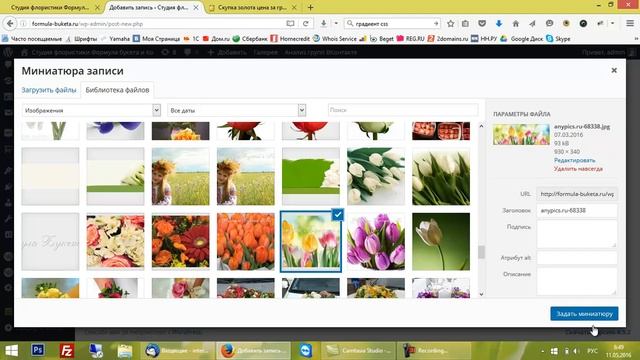Open the Изображения media type dropdown
The height and width of the screenshot is (360, 640).
click(x=91, y=110)
